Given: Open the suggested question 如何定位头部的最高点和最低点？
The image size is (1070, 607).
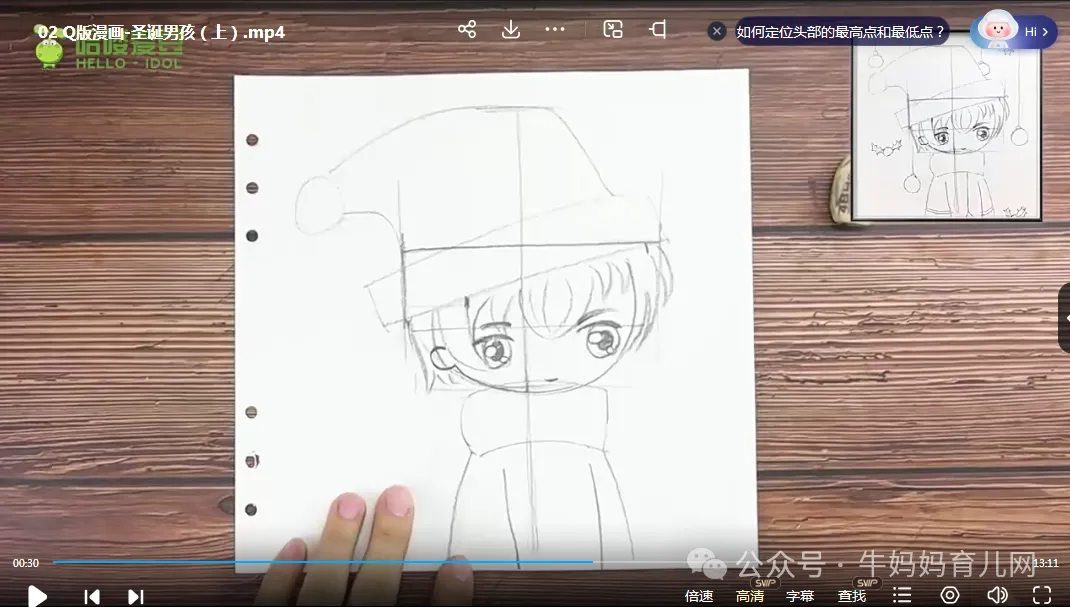Looking at the screenshot, I should click(x=840, y=31).
